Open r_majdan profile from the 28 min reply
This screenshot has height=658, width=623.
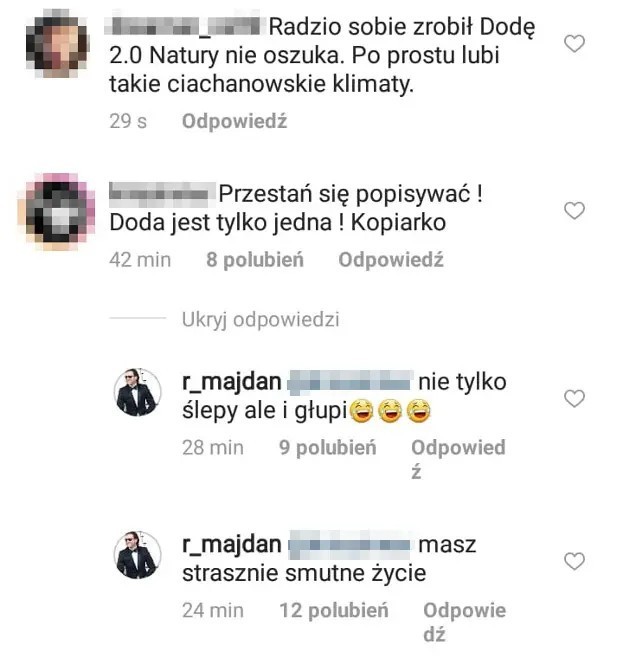click(232, 382)
